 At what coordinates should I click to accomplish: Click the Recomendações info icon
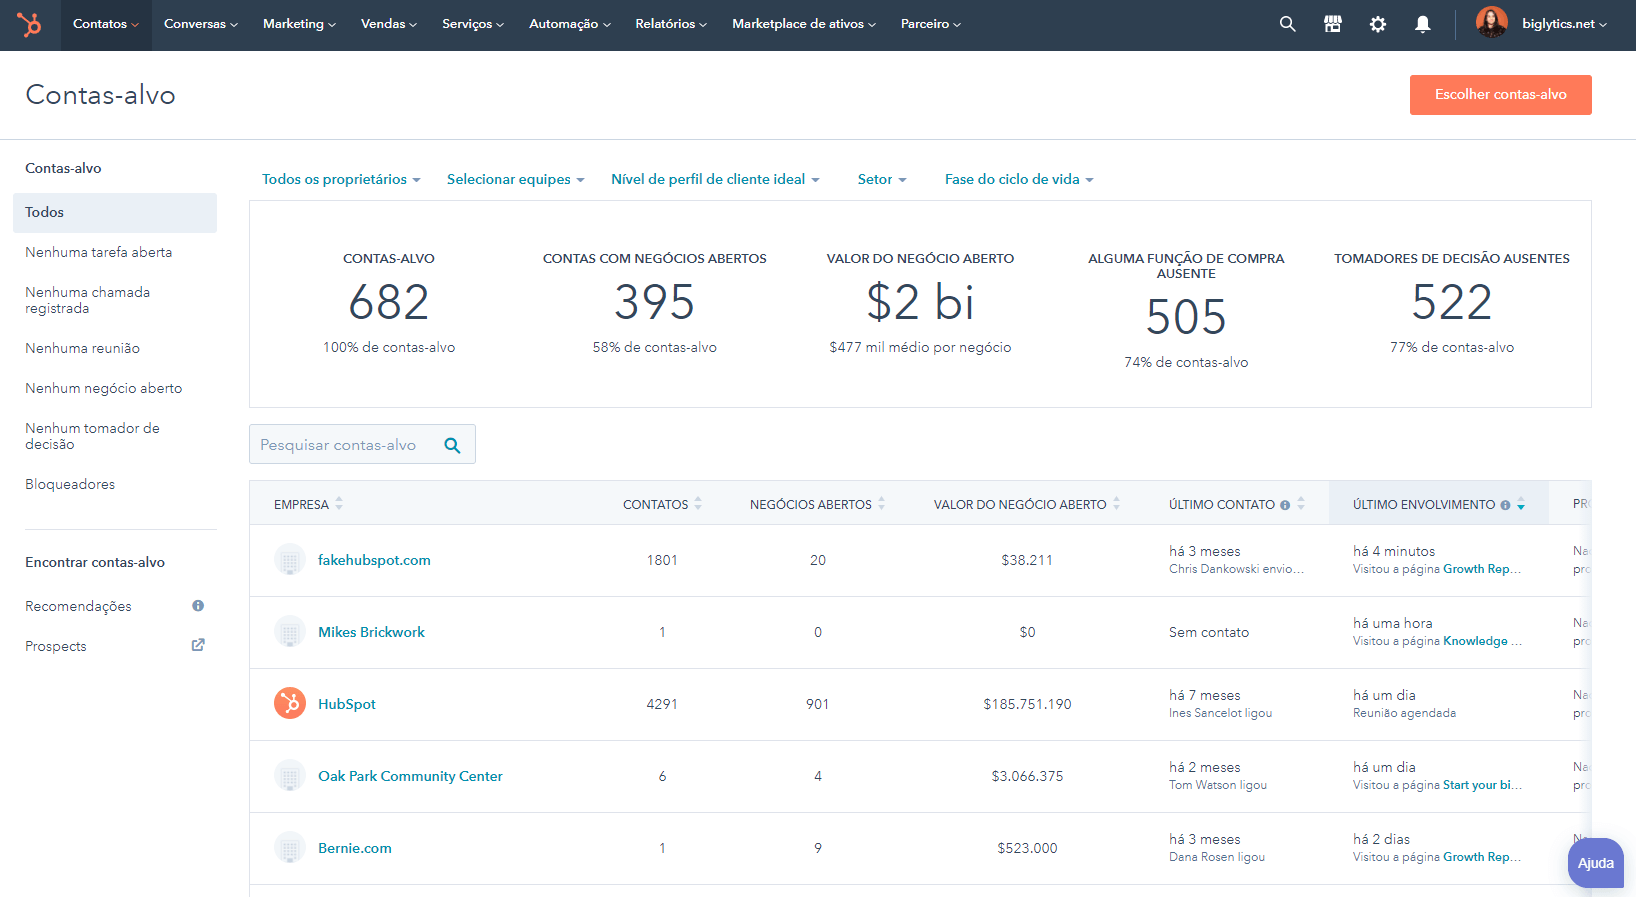198,606
